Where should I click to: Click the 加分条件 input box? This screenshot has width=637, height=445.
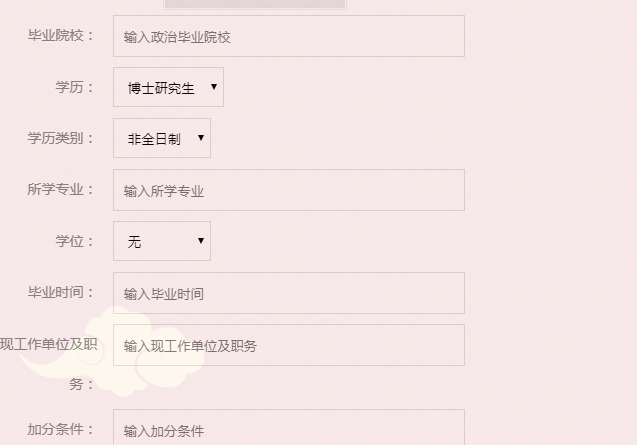pyautogui.click(x=289, y=427)
